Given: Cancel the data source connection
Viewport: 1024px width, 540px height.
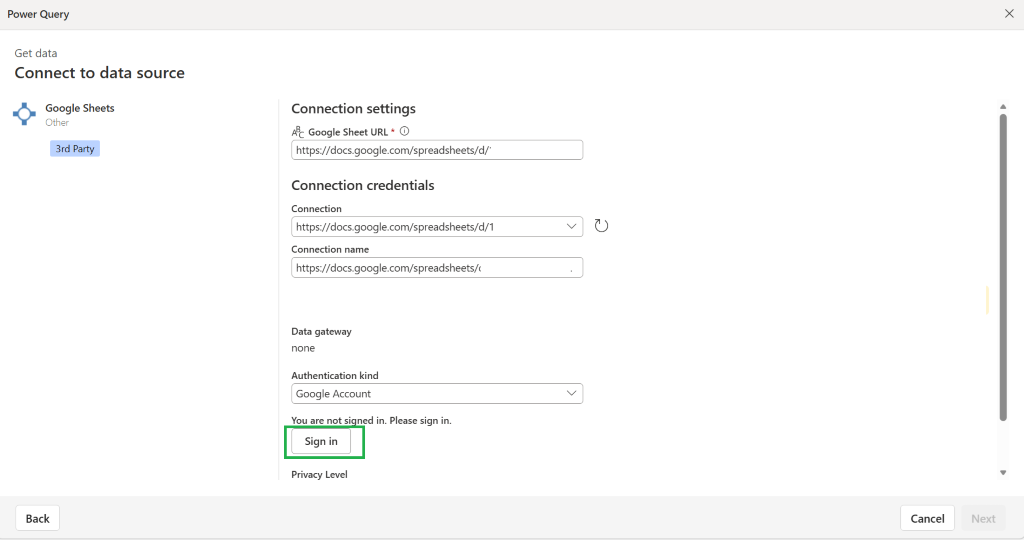Looking at the screenshot, I should 927,518.
